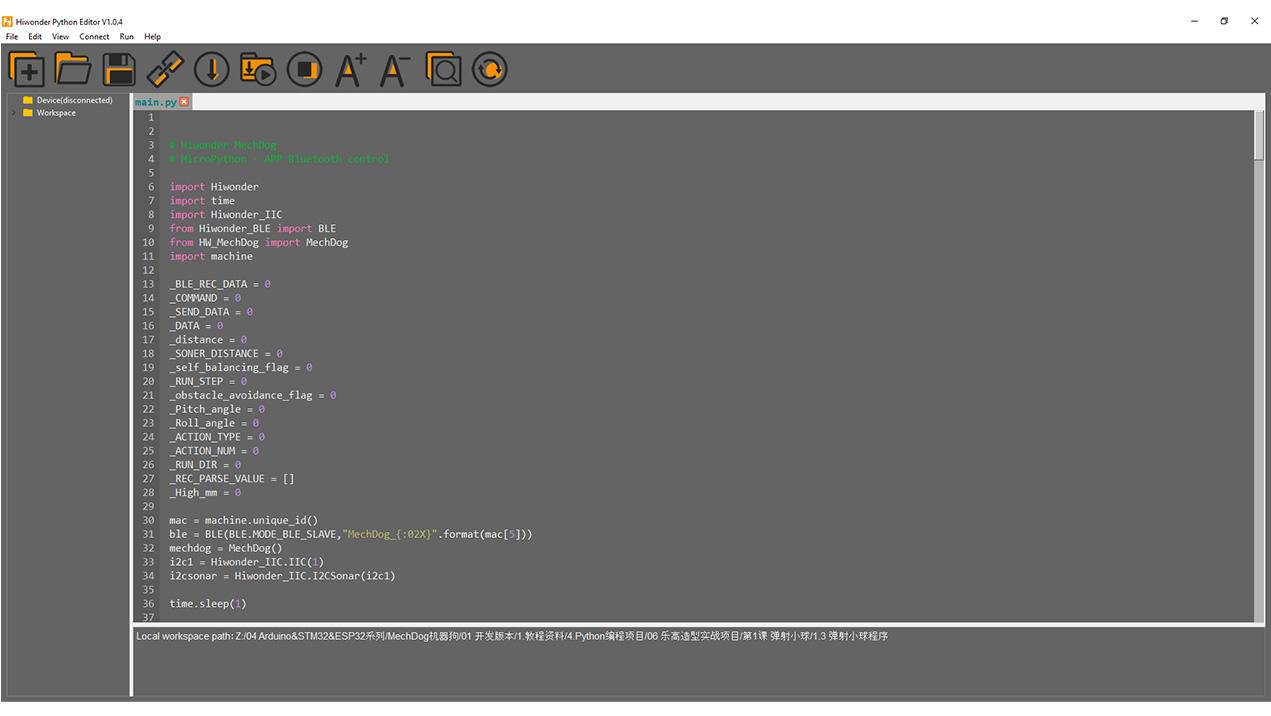Expand the Workspace tree node arrow
1271x716 pixels.
point(13,113)
